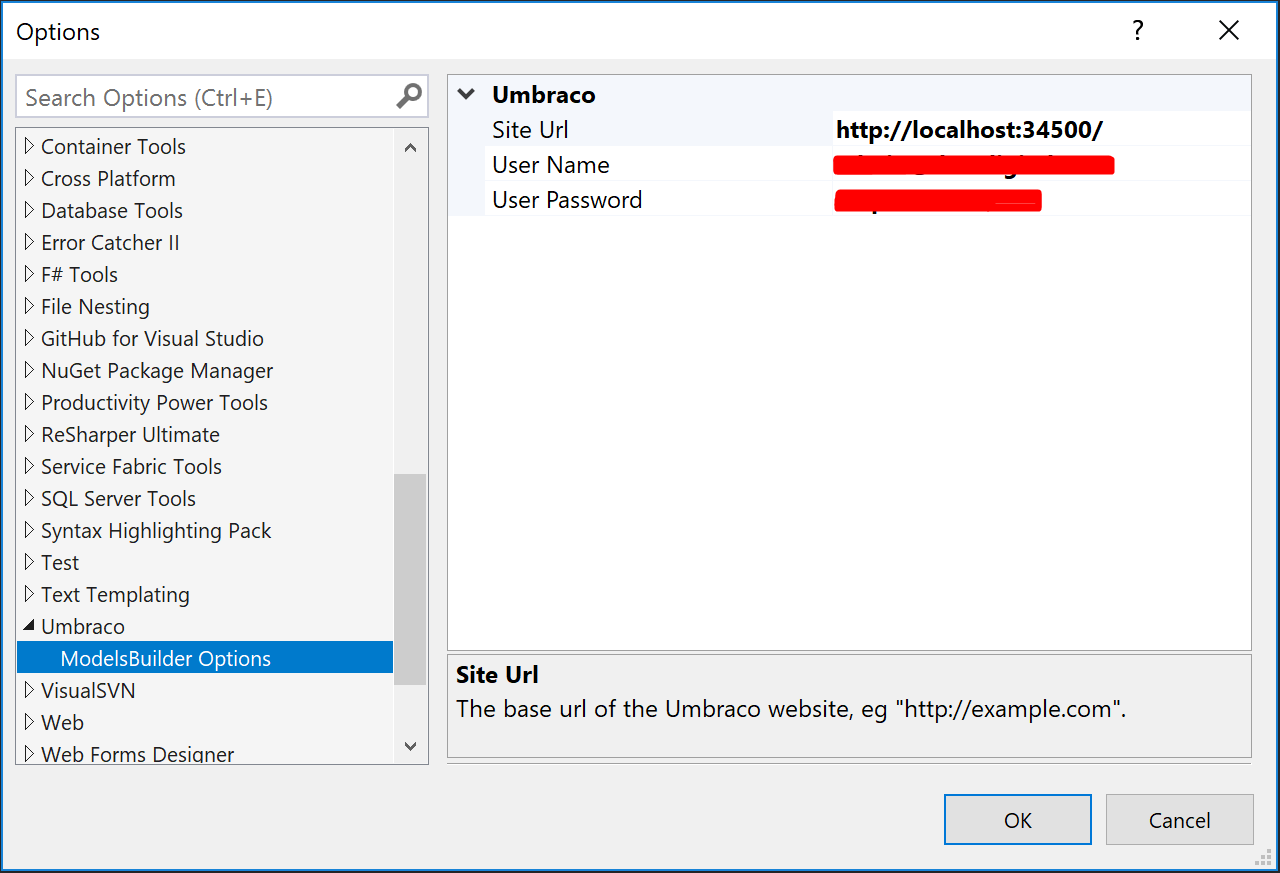Collapse the Umbraco tree node
The height and width of the screenshot is (873, 1280).
(x=29, y=627)
